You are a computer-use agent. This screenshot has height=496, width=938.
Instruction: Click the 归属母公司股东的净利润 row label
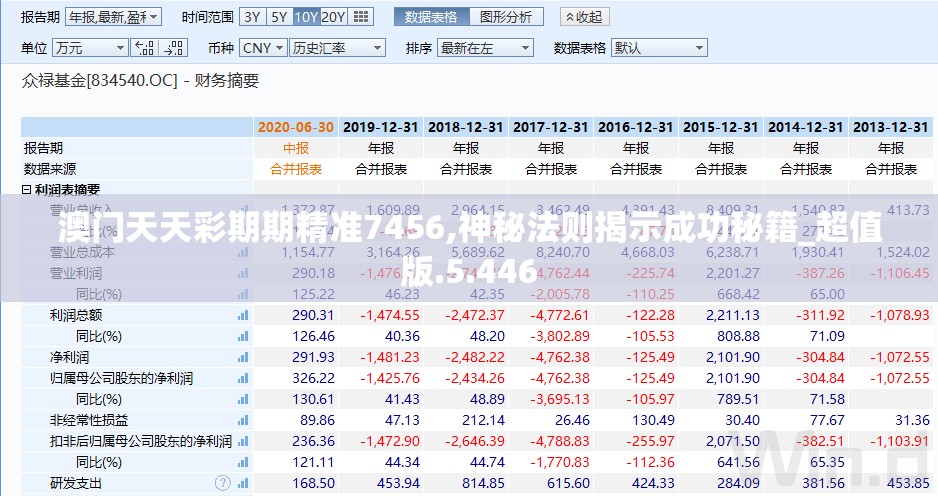tap(121, 378)
